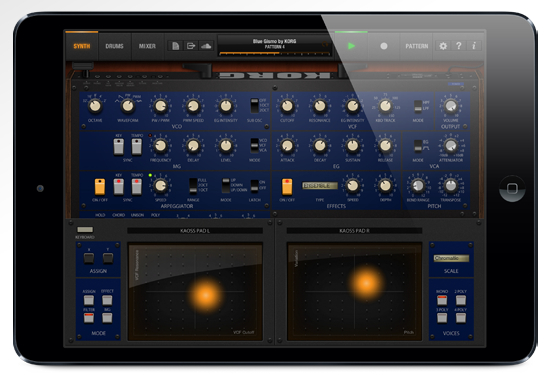The width and height of the screenshot is (550, 375).
Task: Click the EG DECAY knob
Action: click(x=320, y=146)
